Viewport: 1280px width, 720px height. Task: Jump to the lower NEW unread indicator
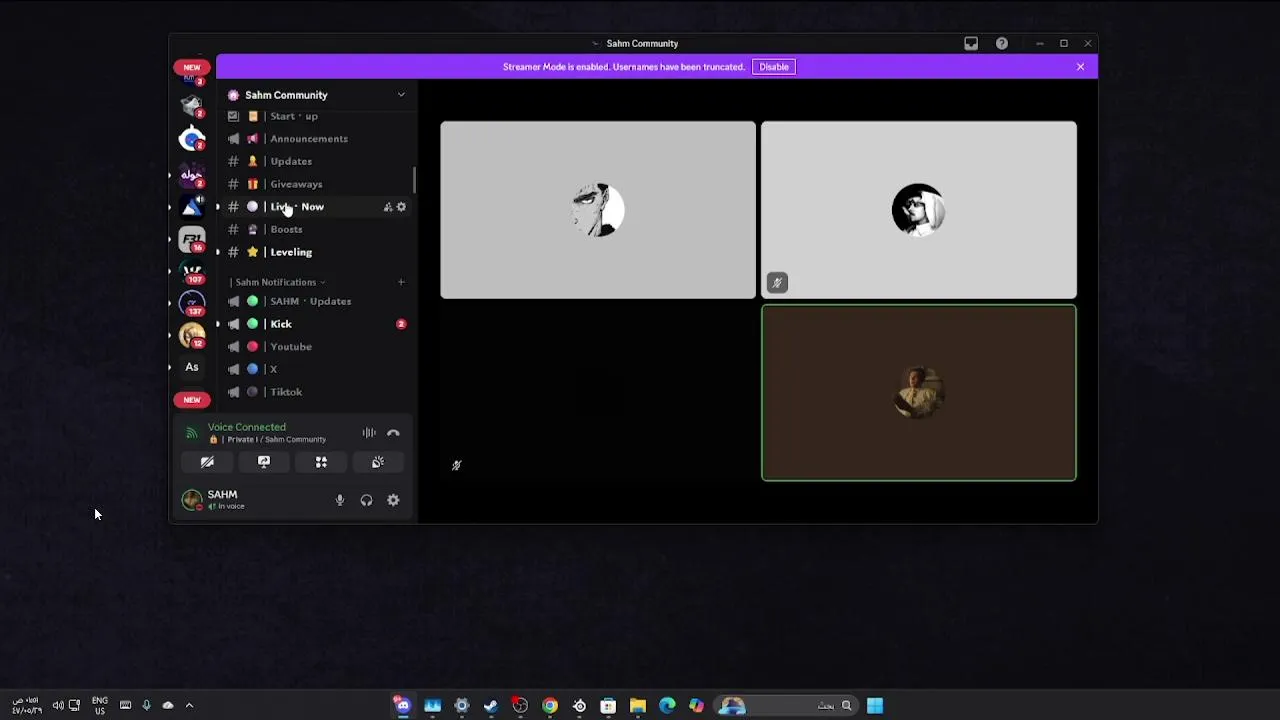pyautogui.click(x=192, y=400)
